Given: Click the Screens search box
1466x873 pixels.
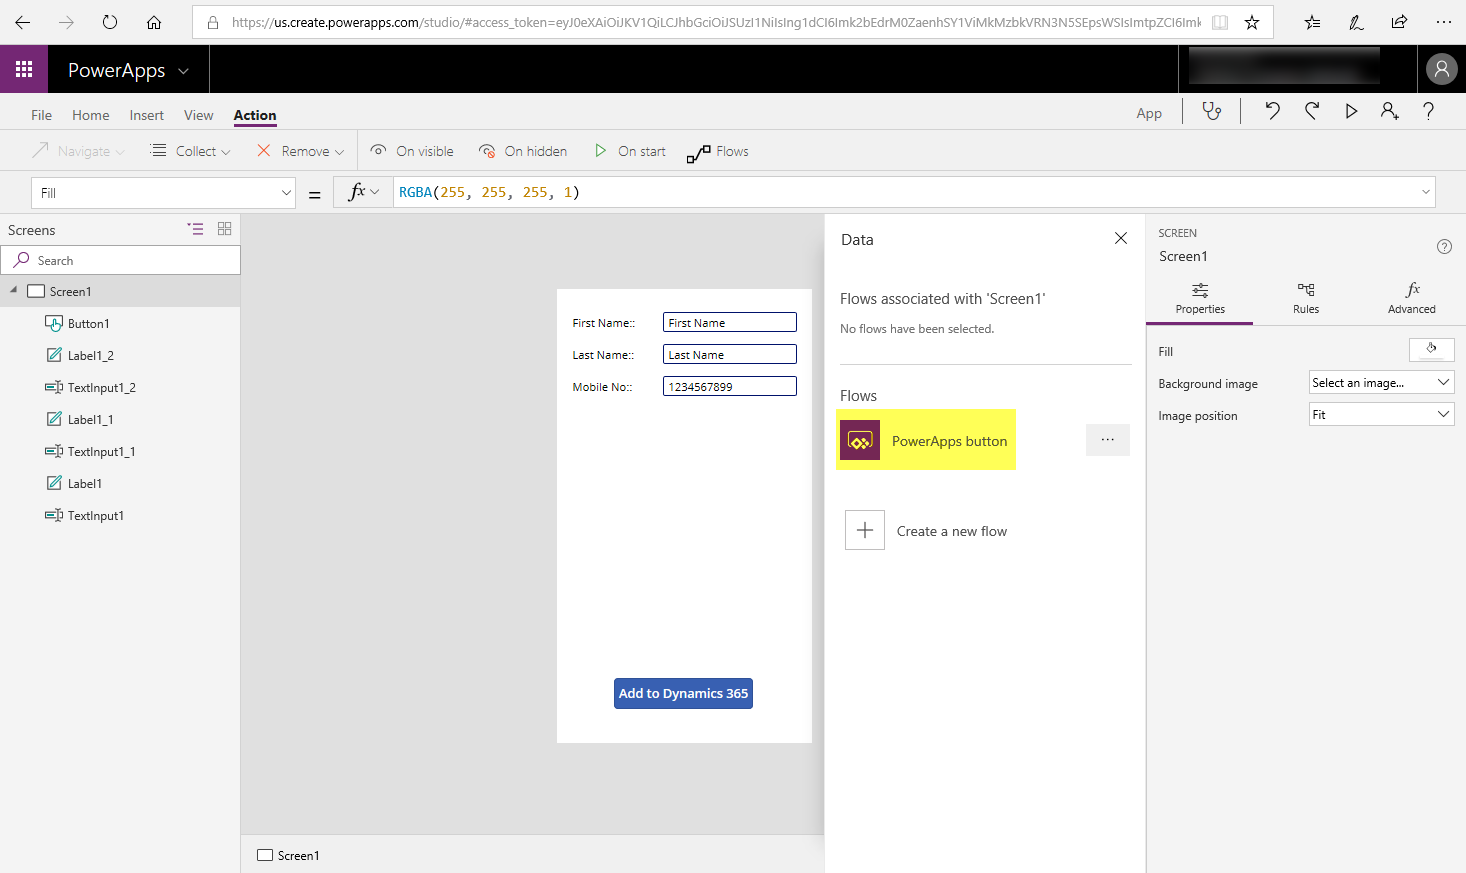Looking at the screenshot, I should 121,260.
